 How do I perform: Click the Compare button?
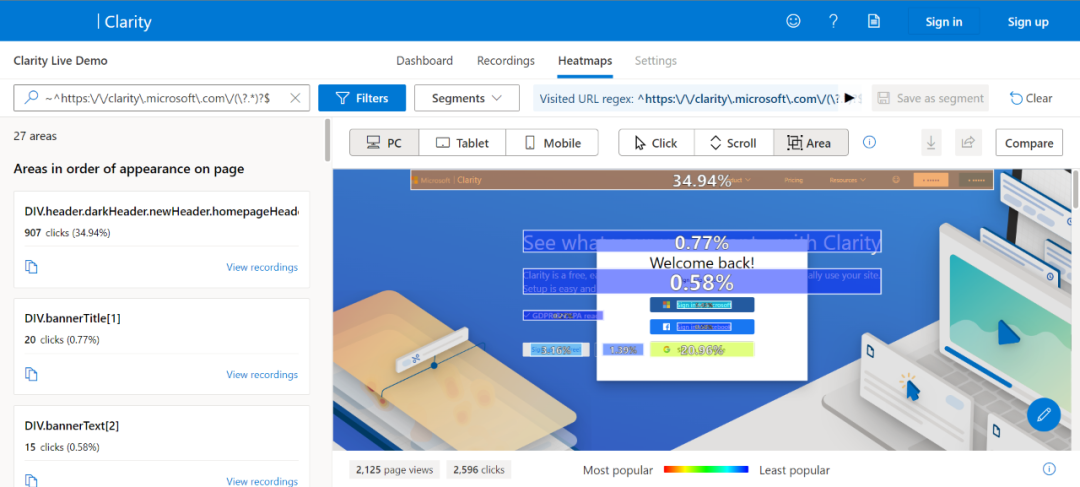tap(1029, 143)
